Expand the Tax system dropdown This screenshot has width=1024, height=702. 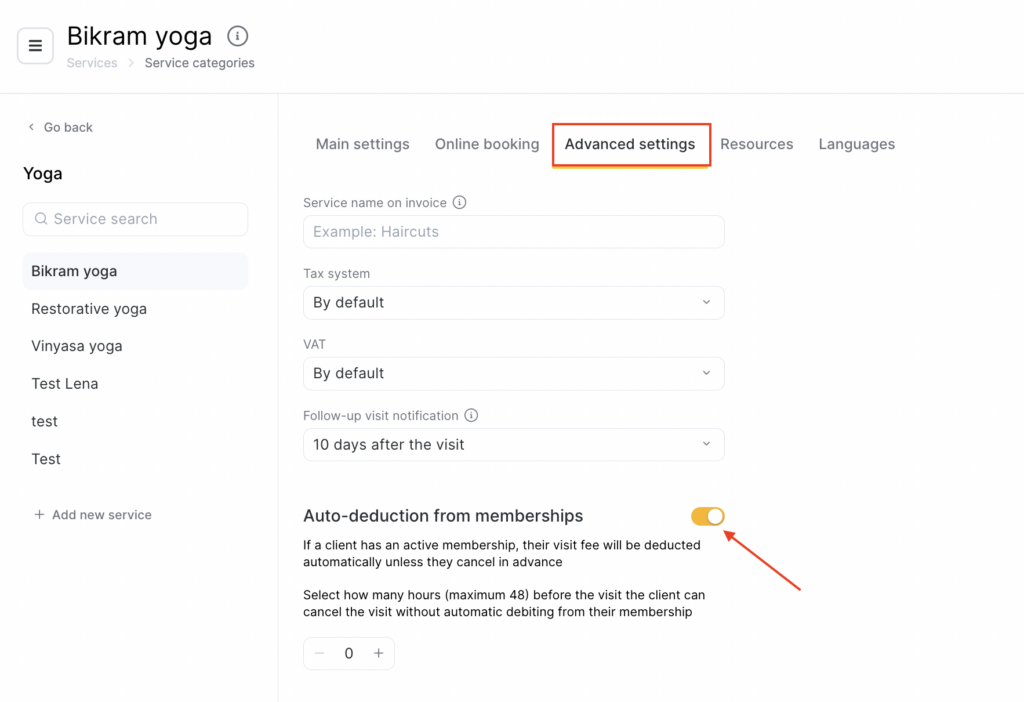point(513,302)
